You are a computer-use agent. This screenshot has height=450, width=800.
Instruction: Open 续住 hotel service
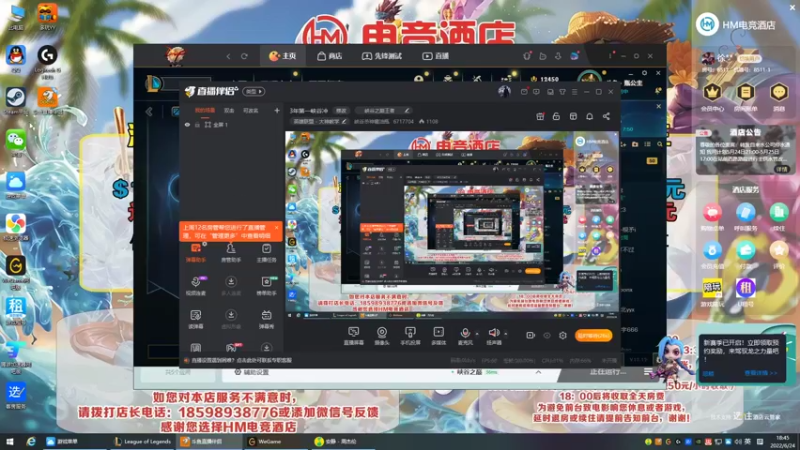point(779,217)
